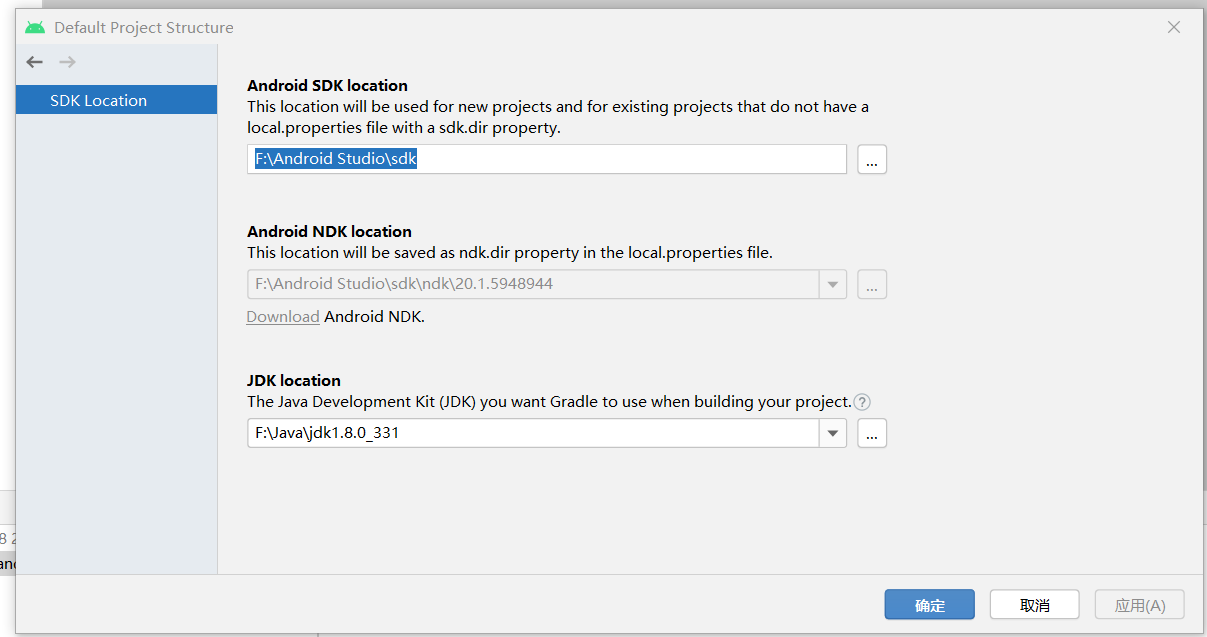
Task: Click the JDK path jdk1.8.0_331 combo box
Action: 532,433
